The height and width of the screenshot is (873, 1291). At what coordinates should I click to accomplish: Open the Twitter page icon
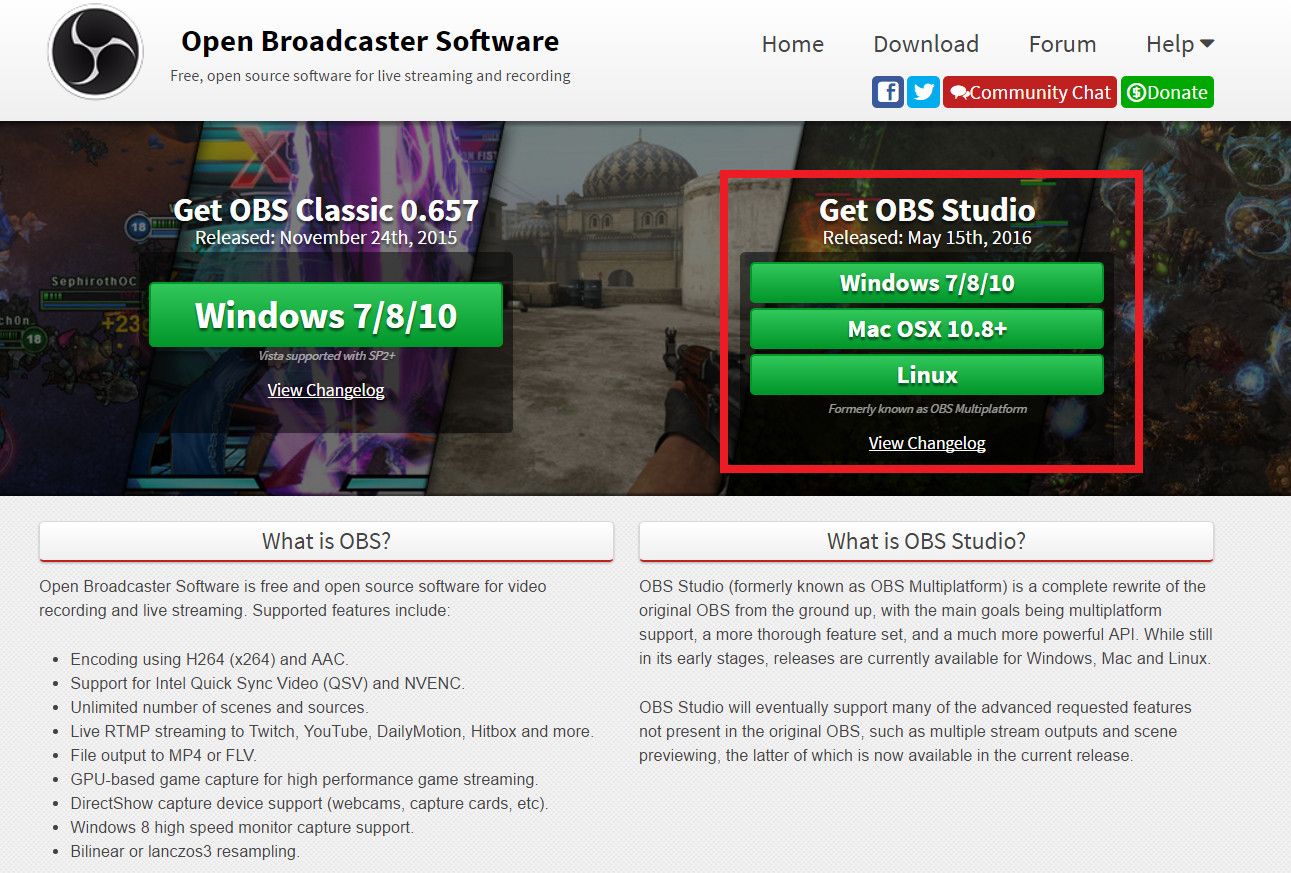(x=923, y=92)
